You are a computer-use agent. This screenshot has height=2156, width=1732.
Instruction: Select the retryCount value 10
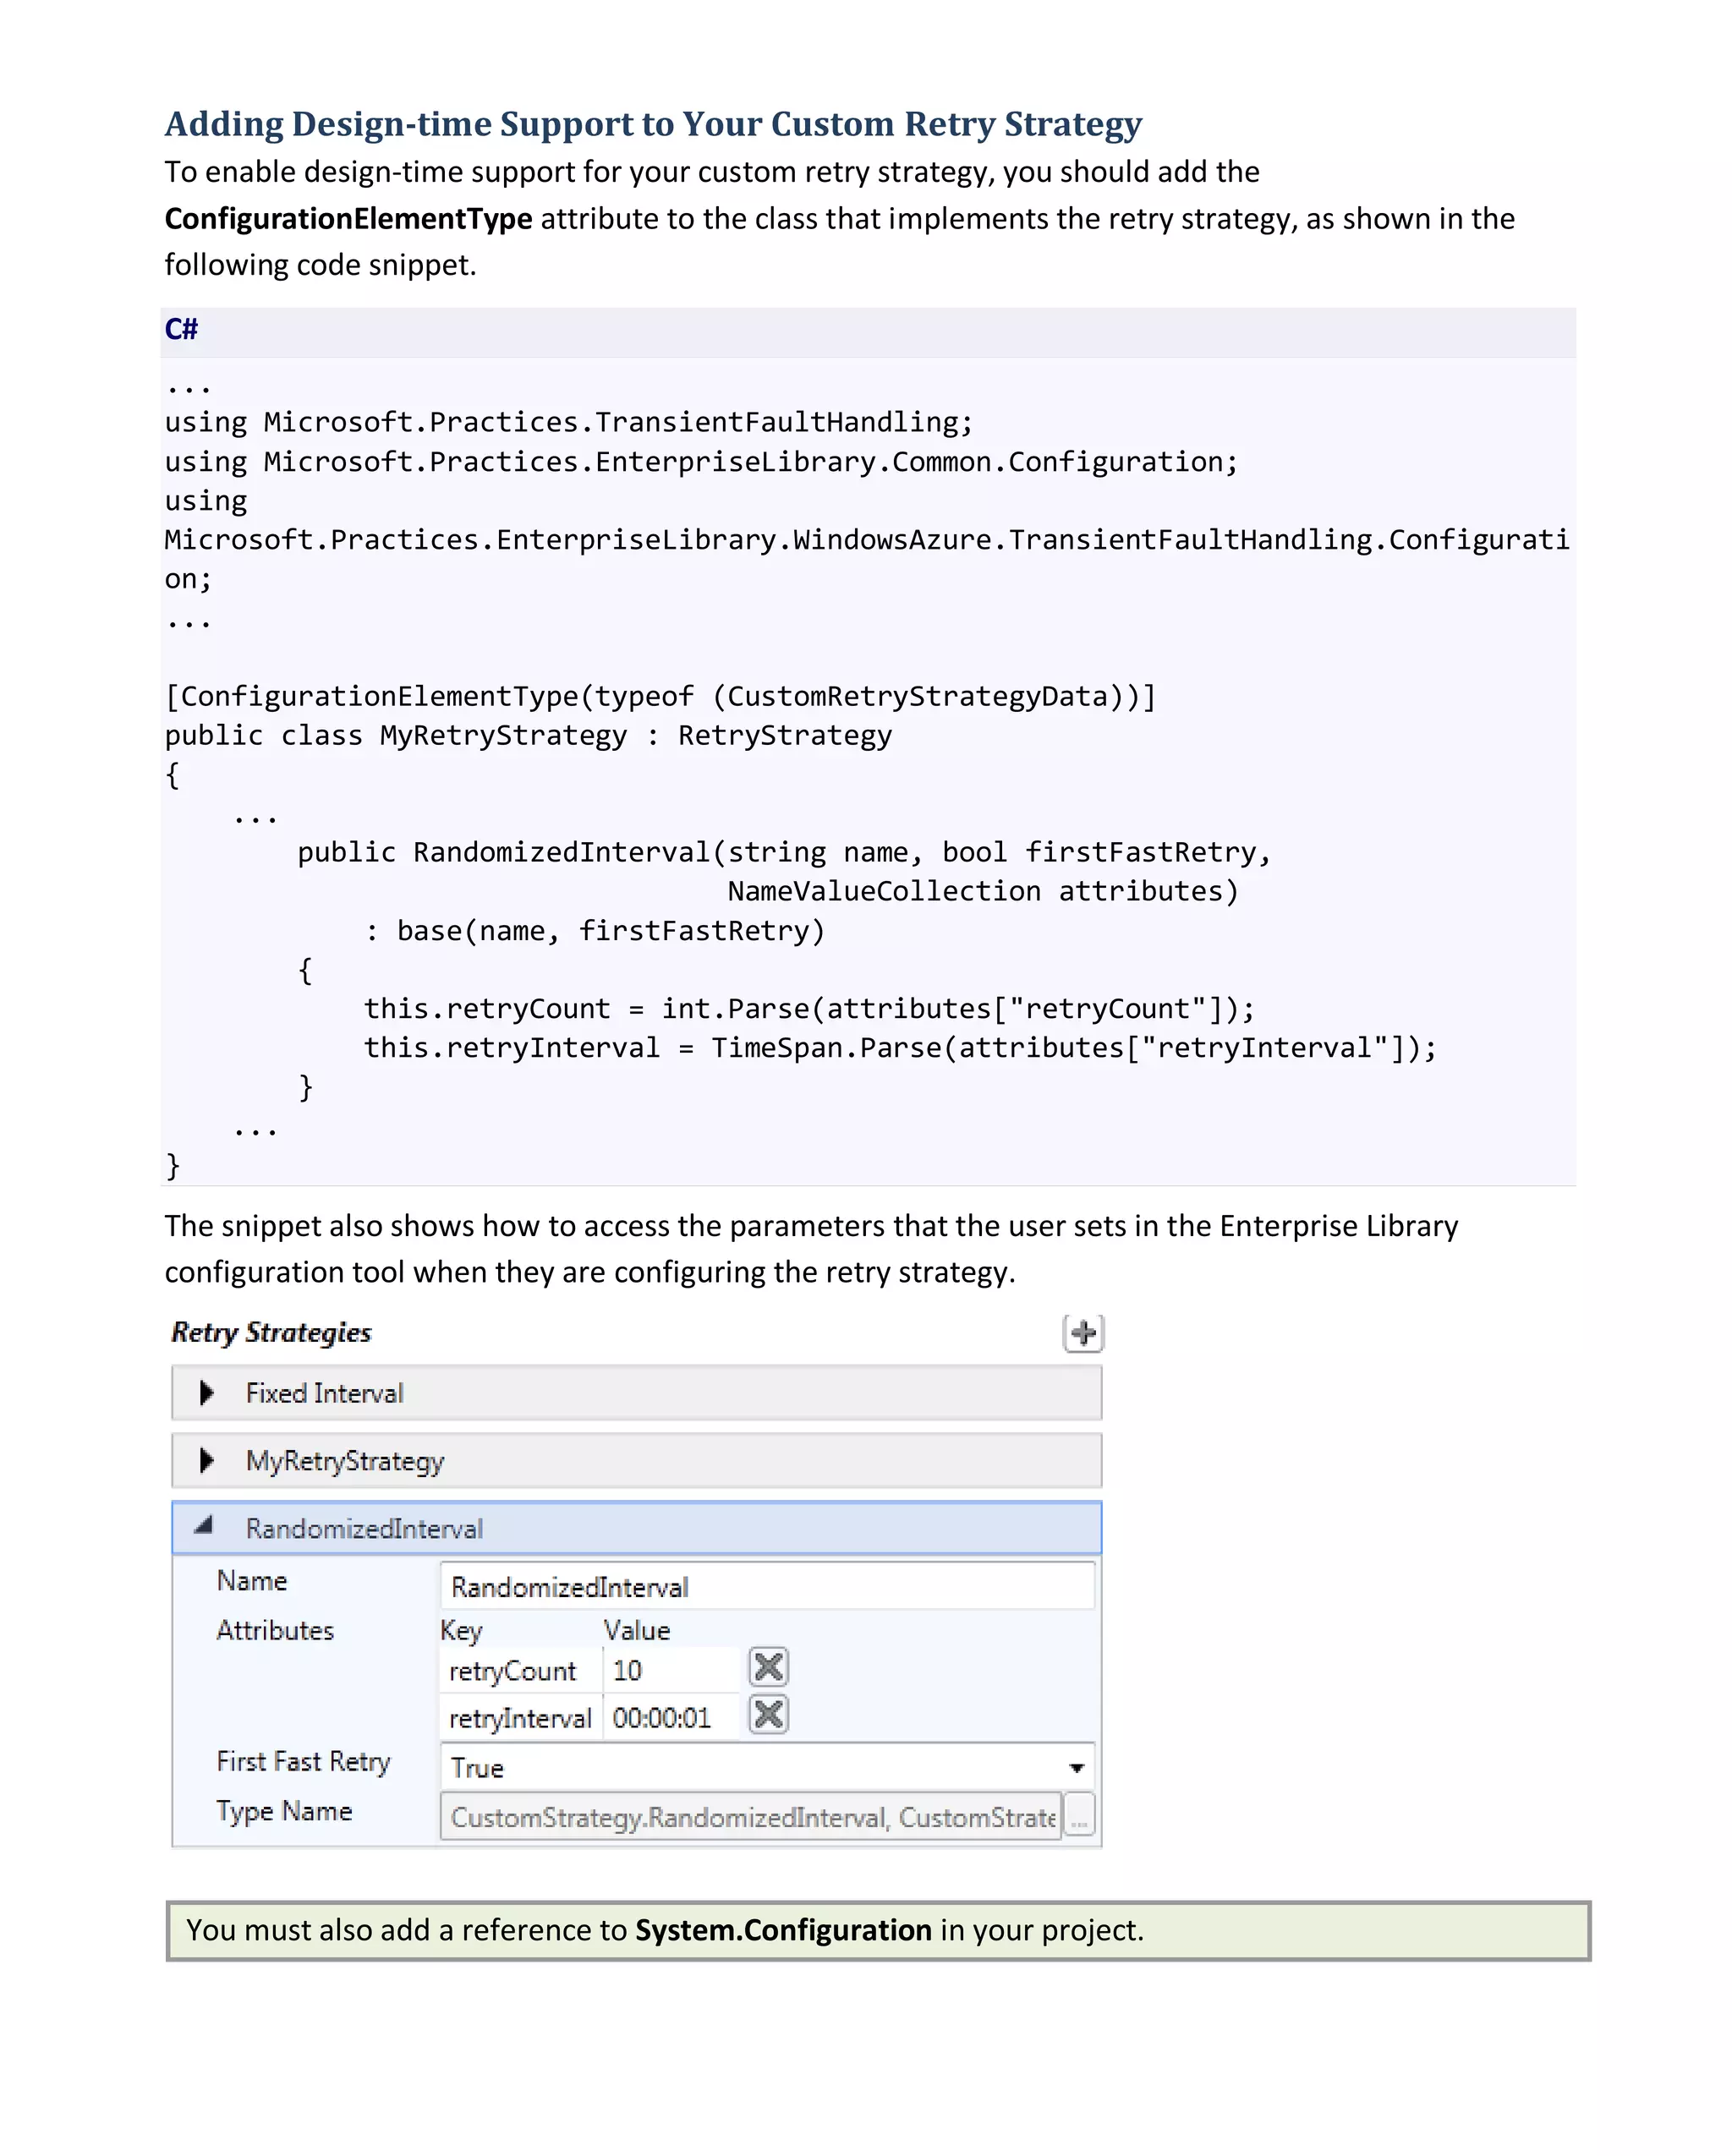pos(671,1671)
